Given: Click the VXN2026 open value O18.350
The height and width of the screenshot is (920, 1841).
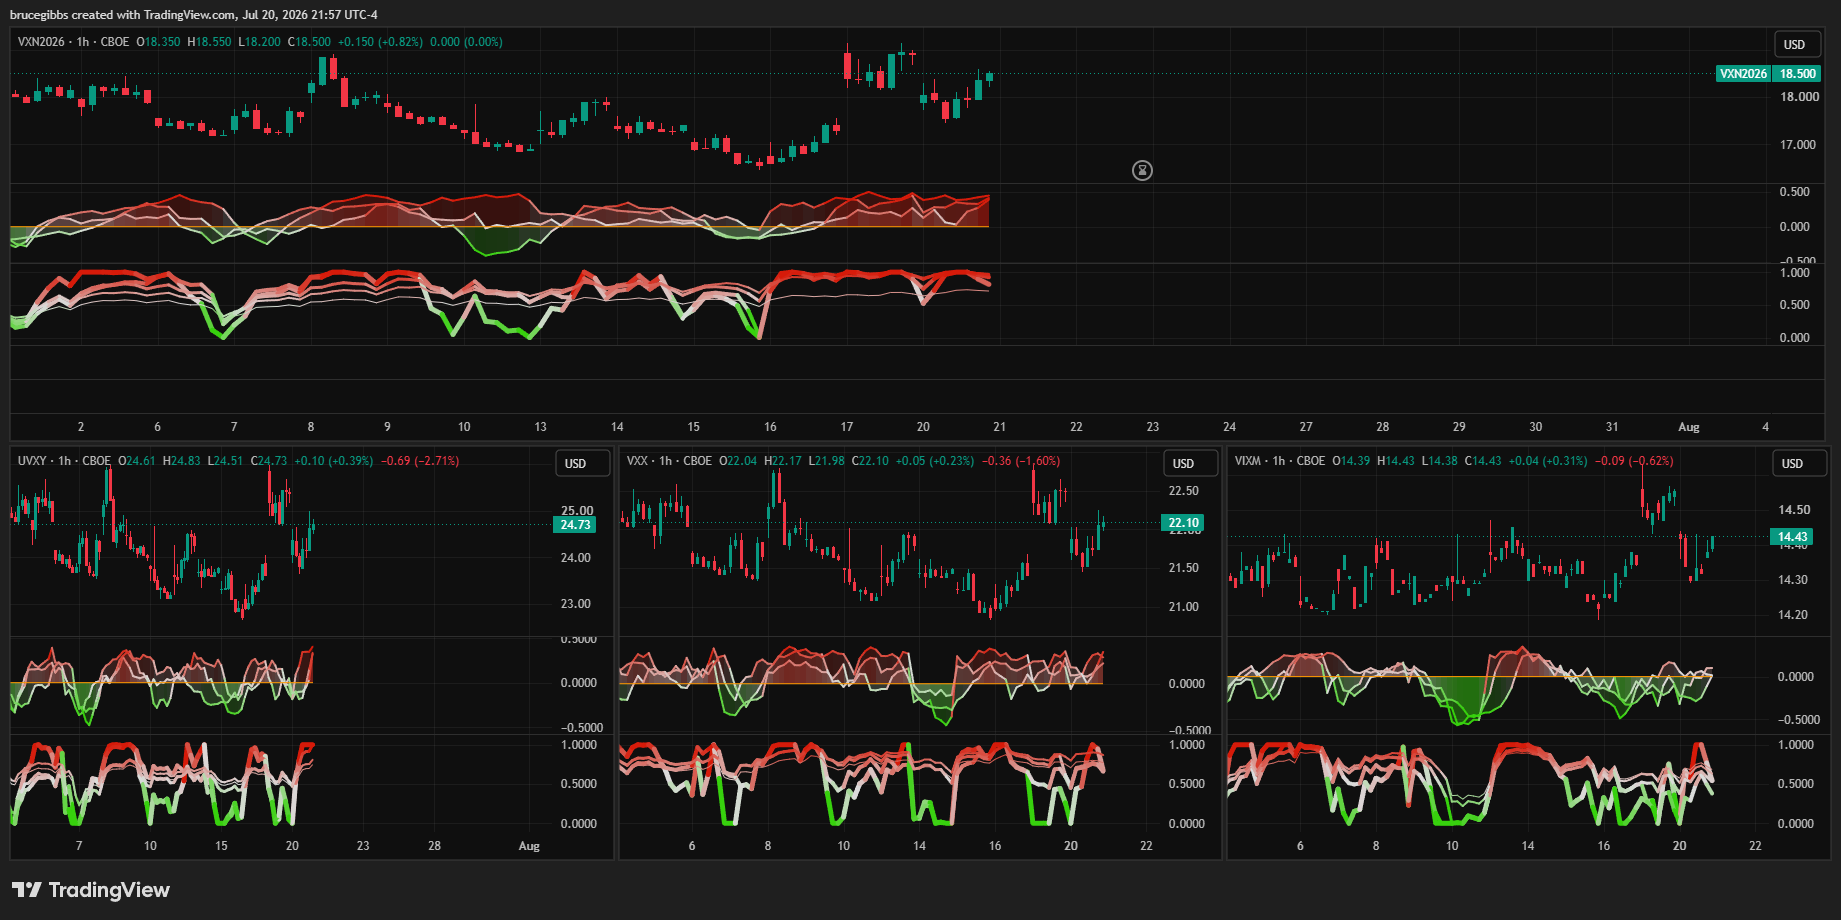Looking at the screenshot, I should click(159, 42).
